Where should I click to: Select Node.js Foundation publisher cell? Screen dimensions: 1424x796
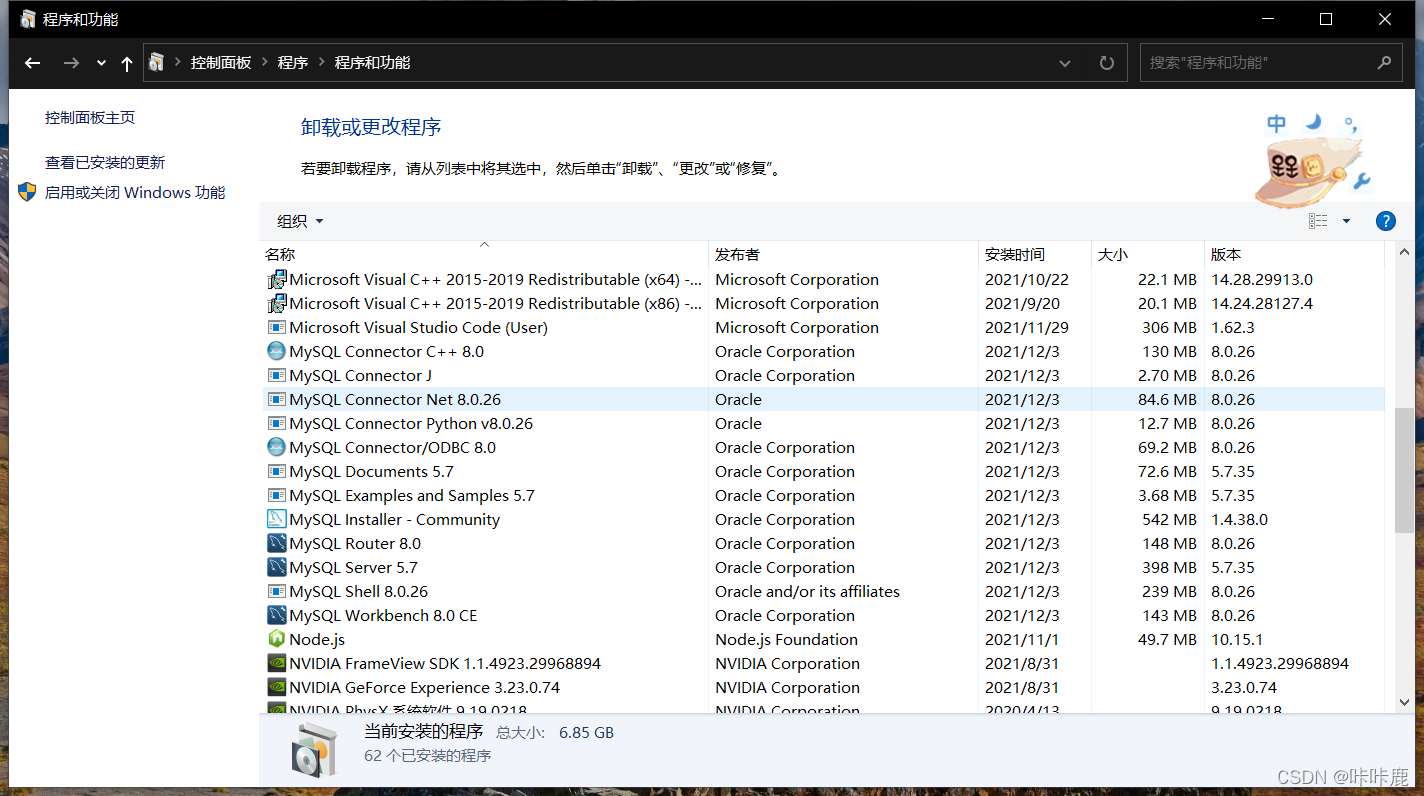pos(786,639)
